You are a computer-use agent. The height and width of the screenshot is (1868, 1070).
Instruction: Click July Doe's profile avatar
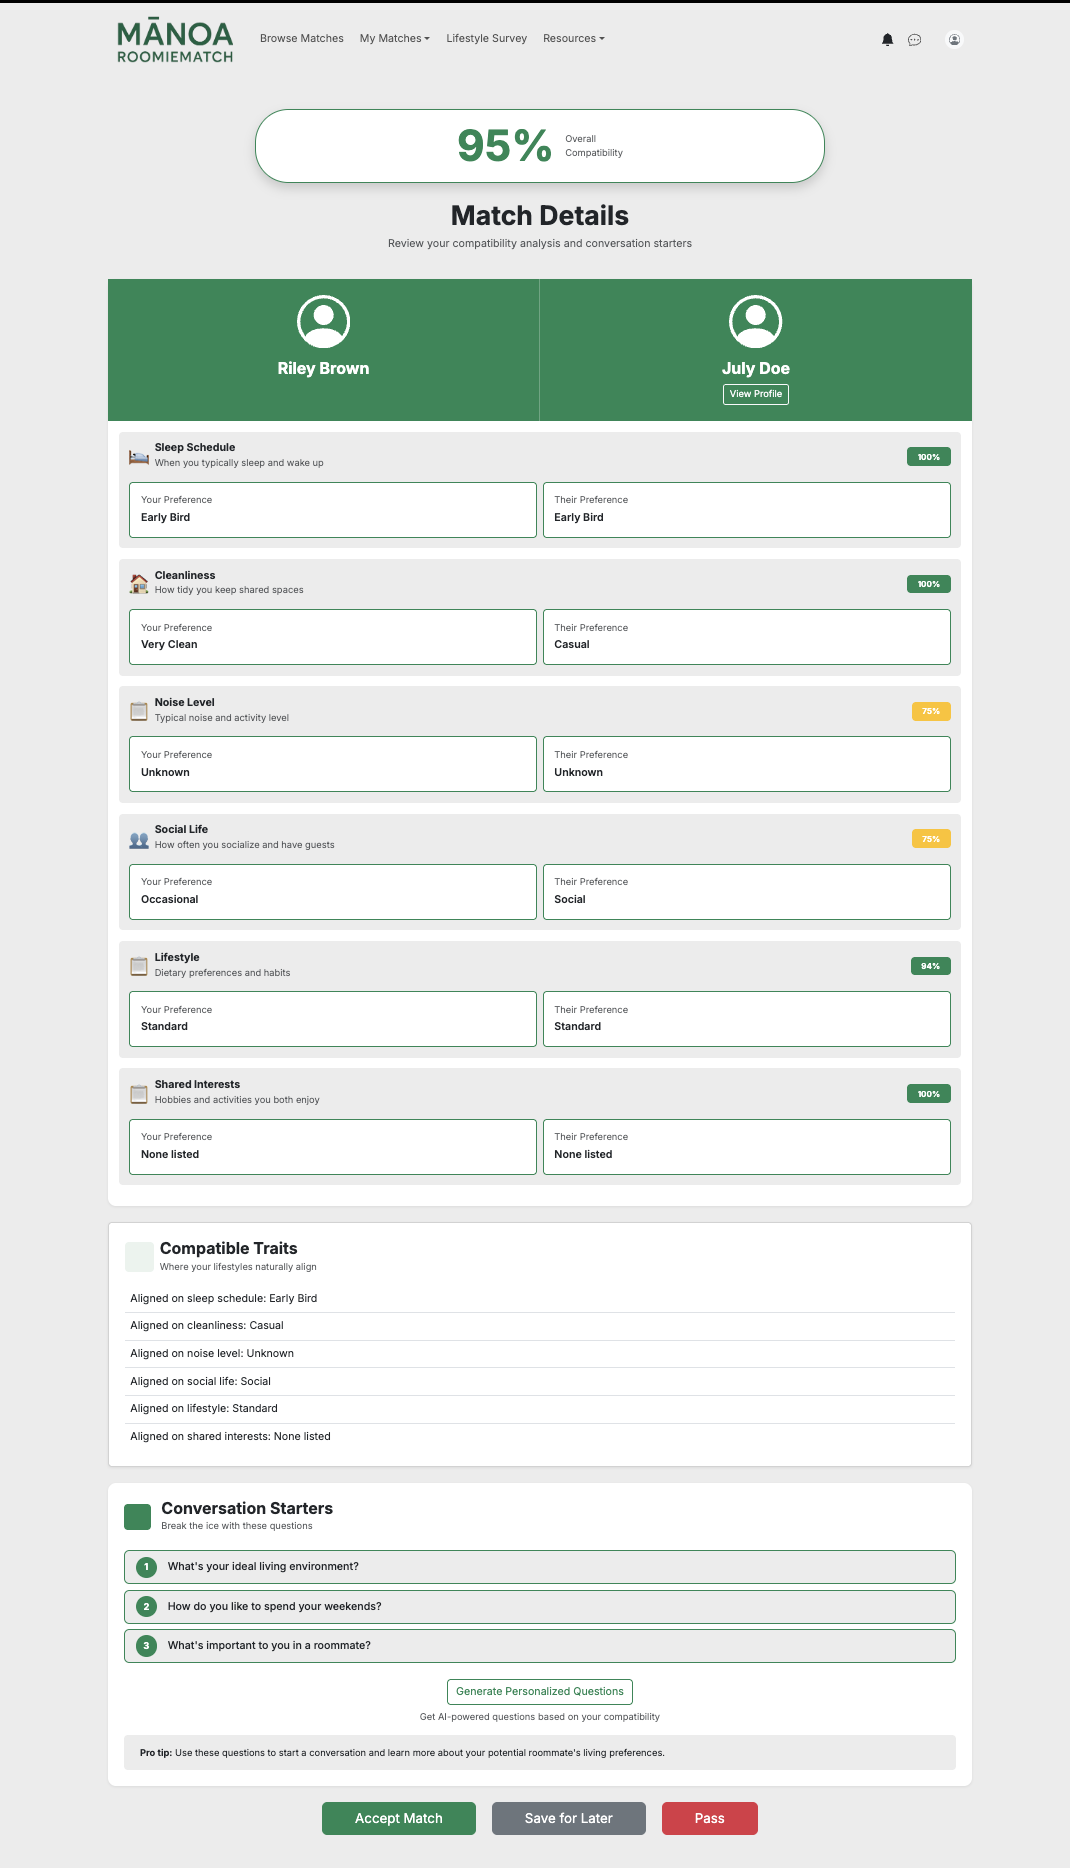[755, 321]
